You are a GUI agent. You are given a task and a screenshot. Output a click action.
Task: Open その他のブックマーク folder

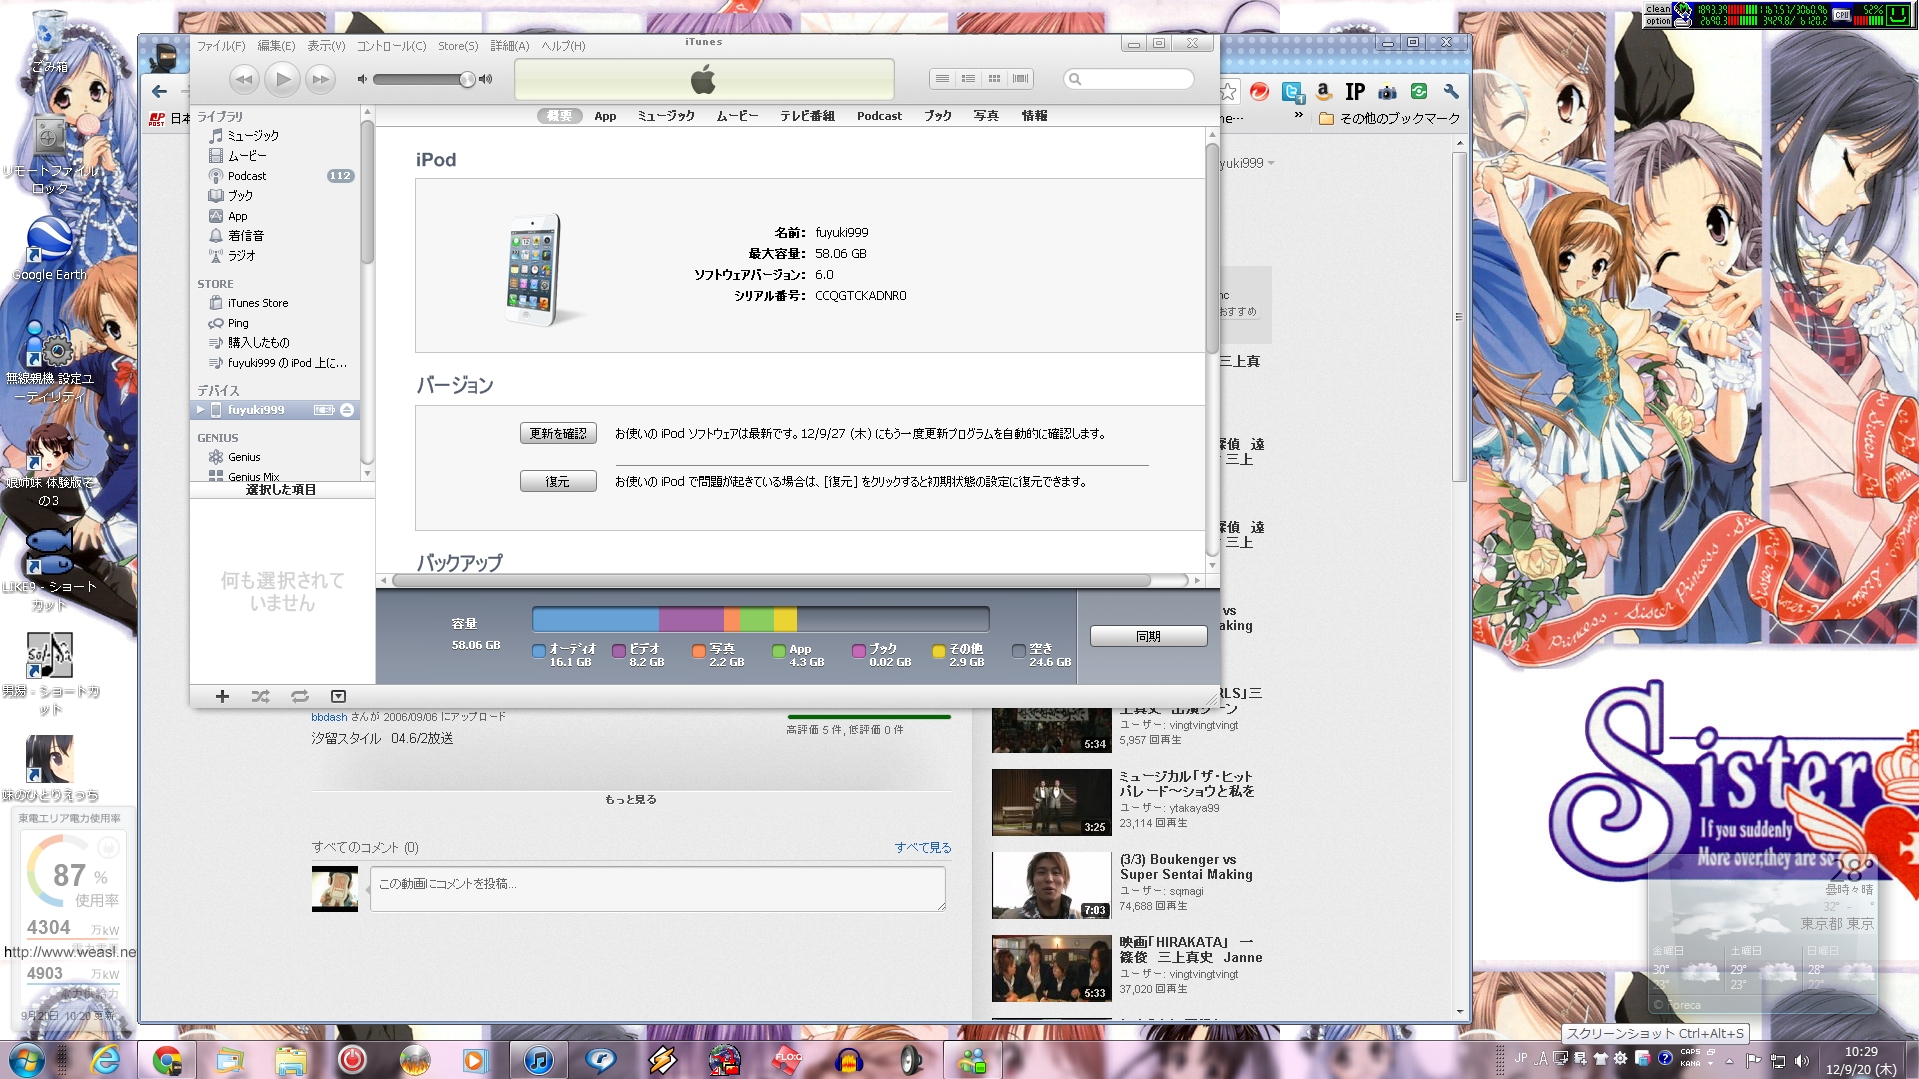(x=1390, y=118)
